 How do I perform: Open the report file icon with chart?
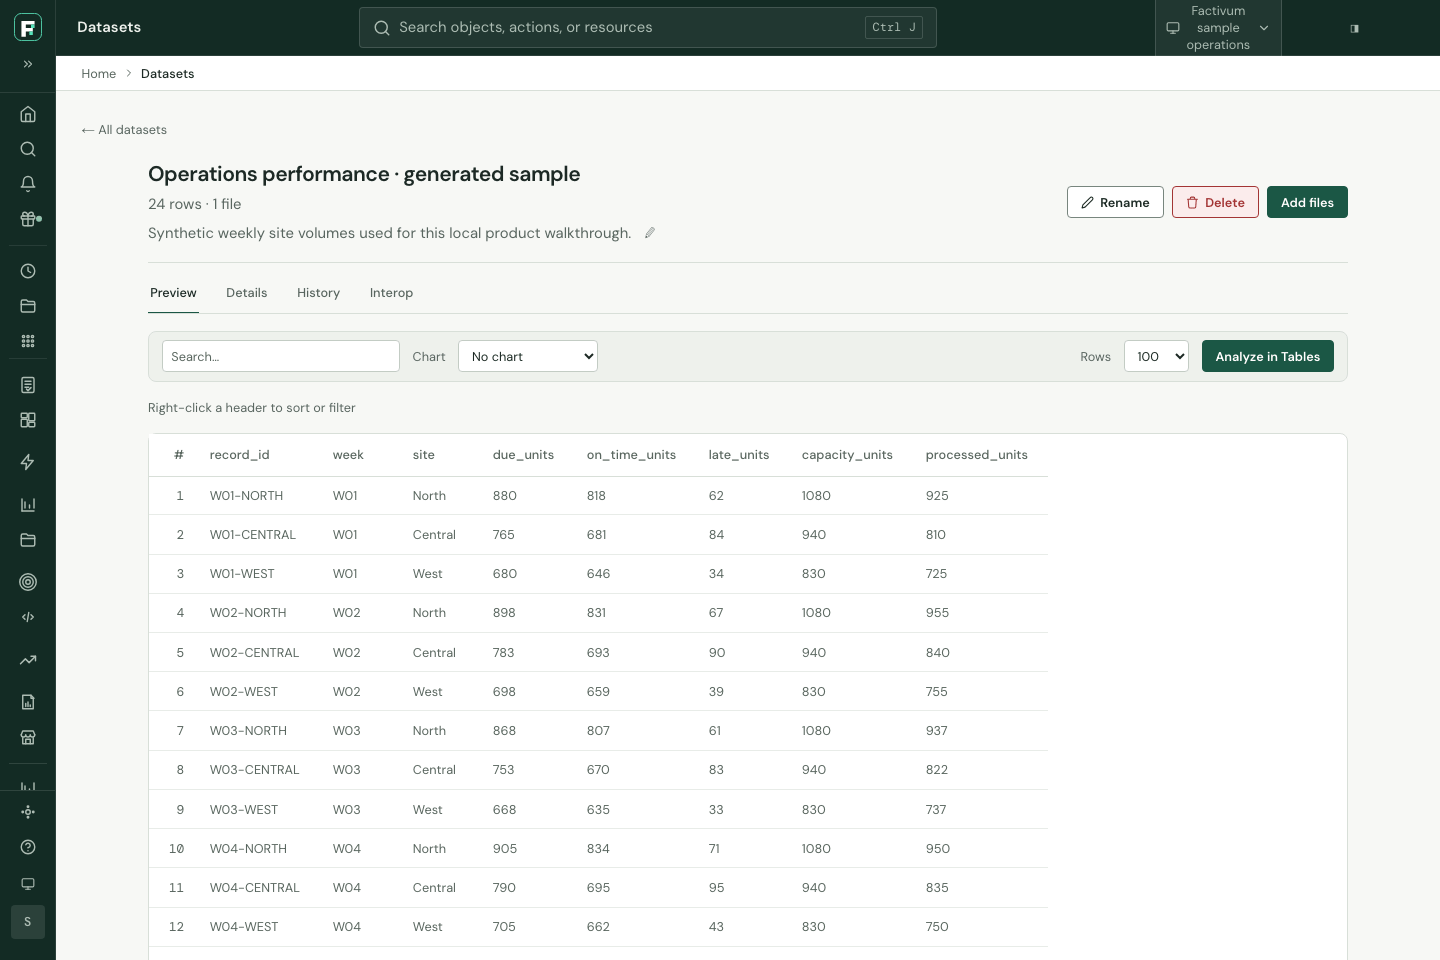click(28, 702)
